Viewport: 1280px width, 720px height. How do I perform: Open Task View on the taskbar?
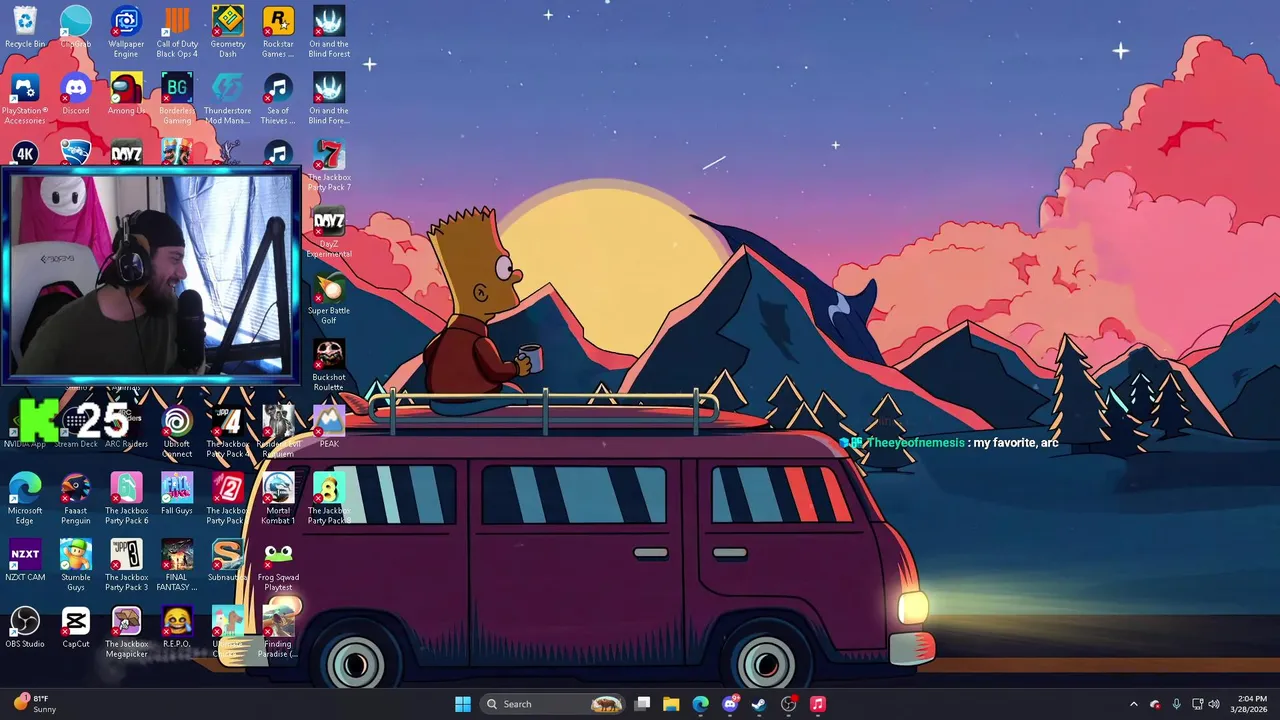[643, 704]
